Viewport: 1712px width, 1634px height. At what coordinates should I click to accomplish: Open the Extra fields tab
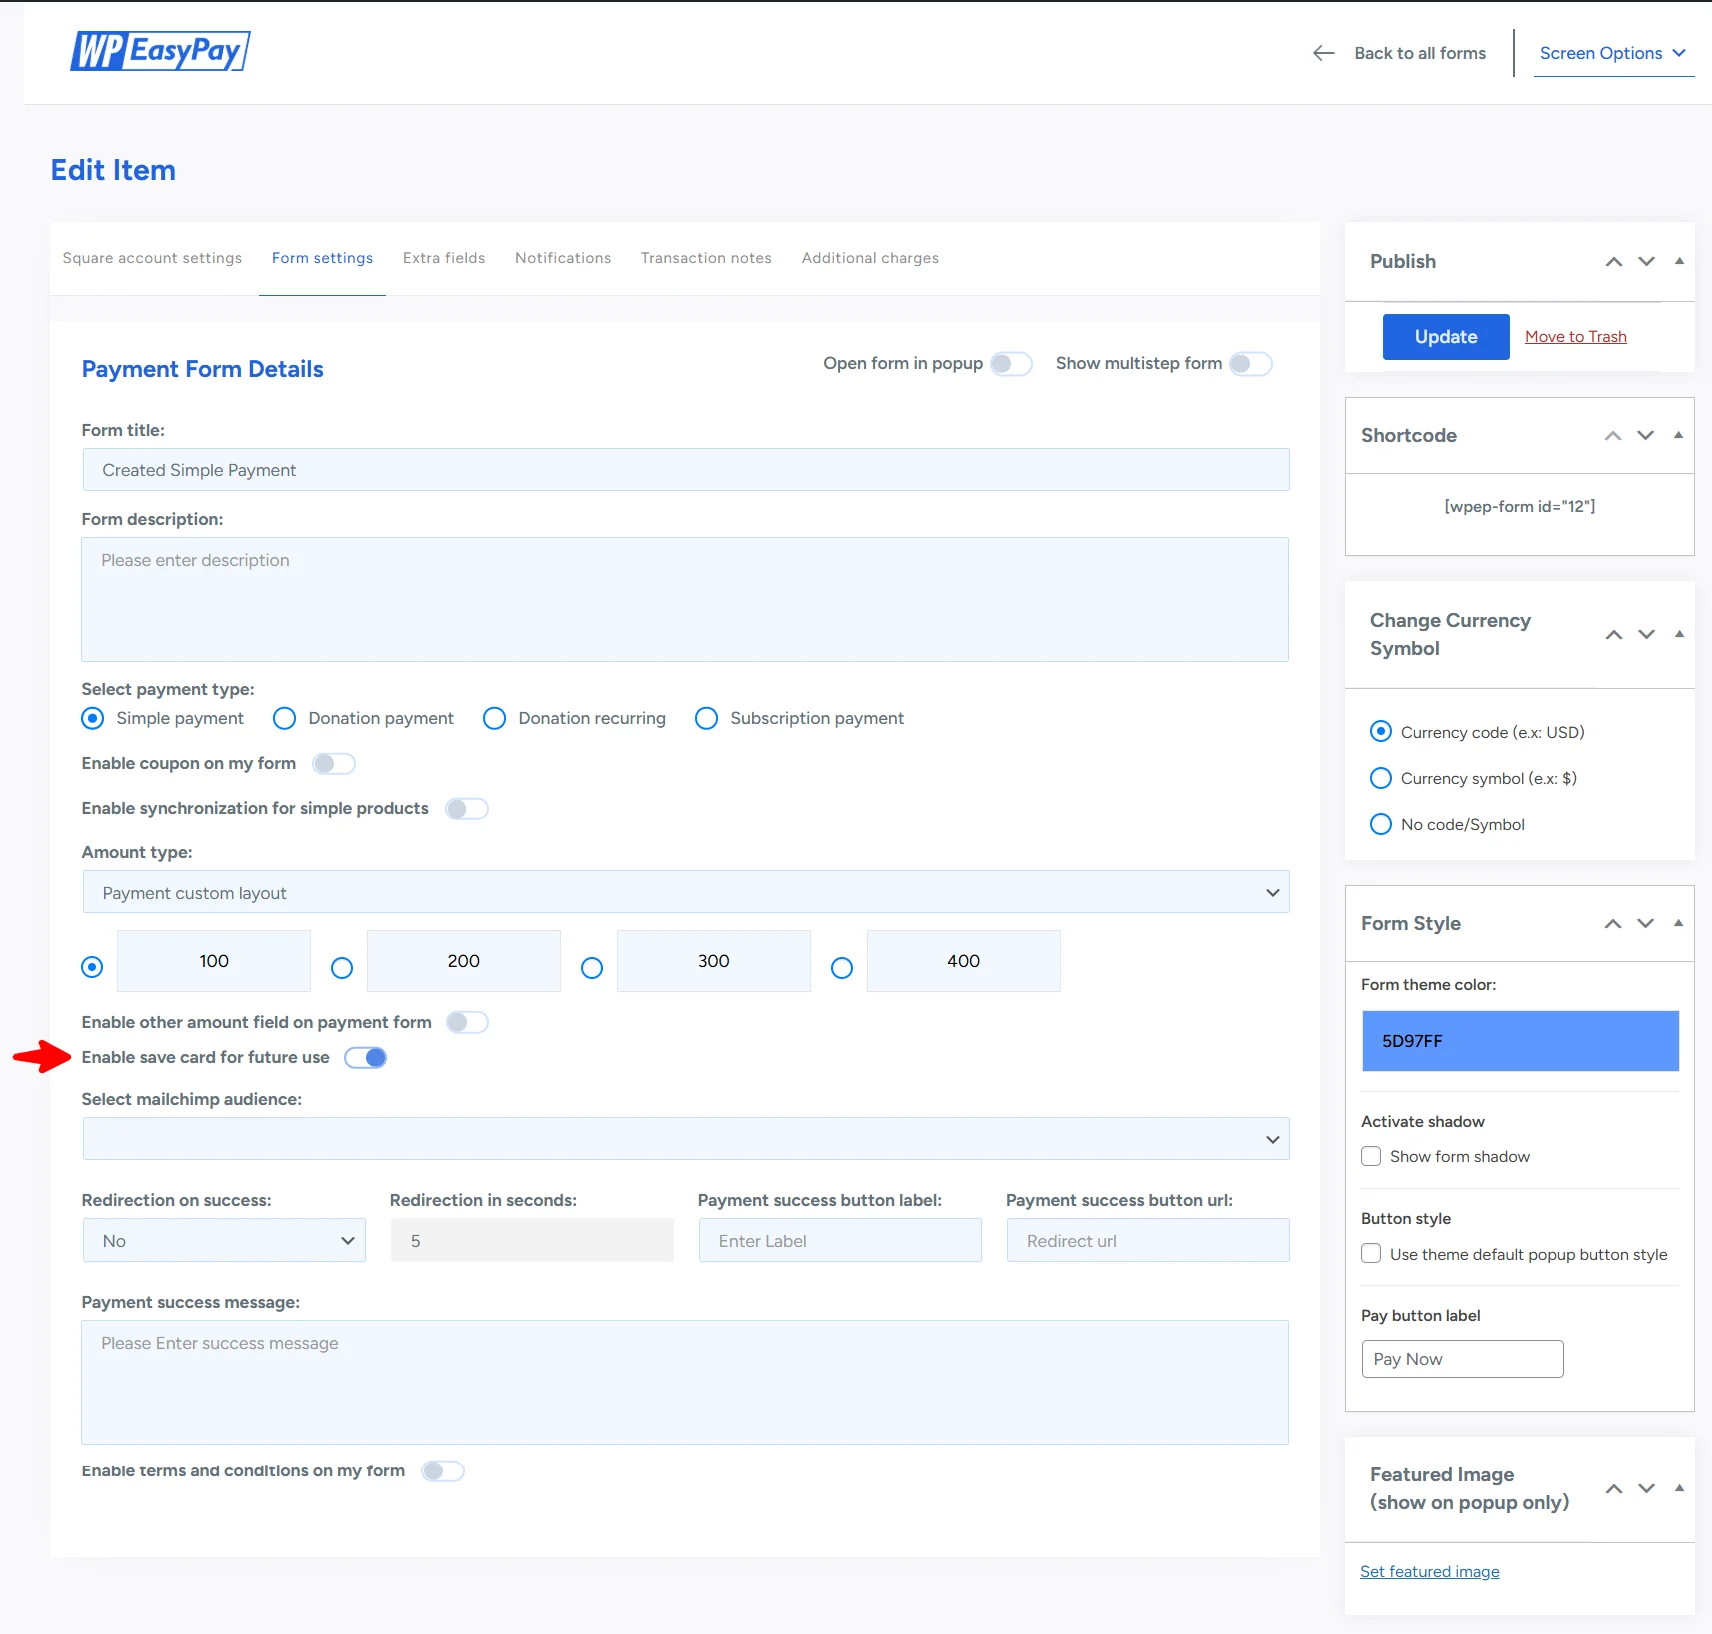tap(444, 258)
